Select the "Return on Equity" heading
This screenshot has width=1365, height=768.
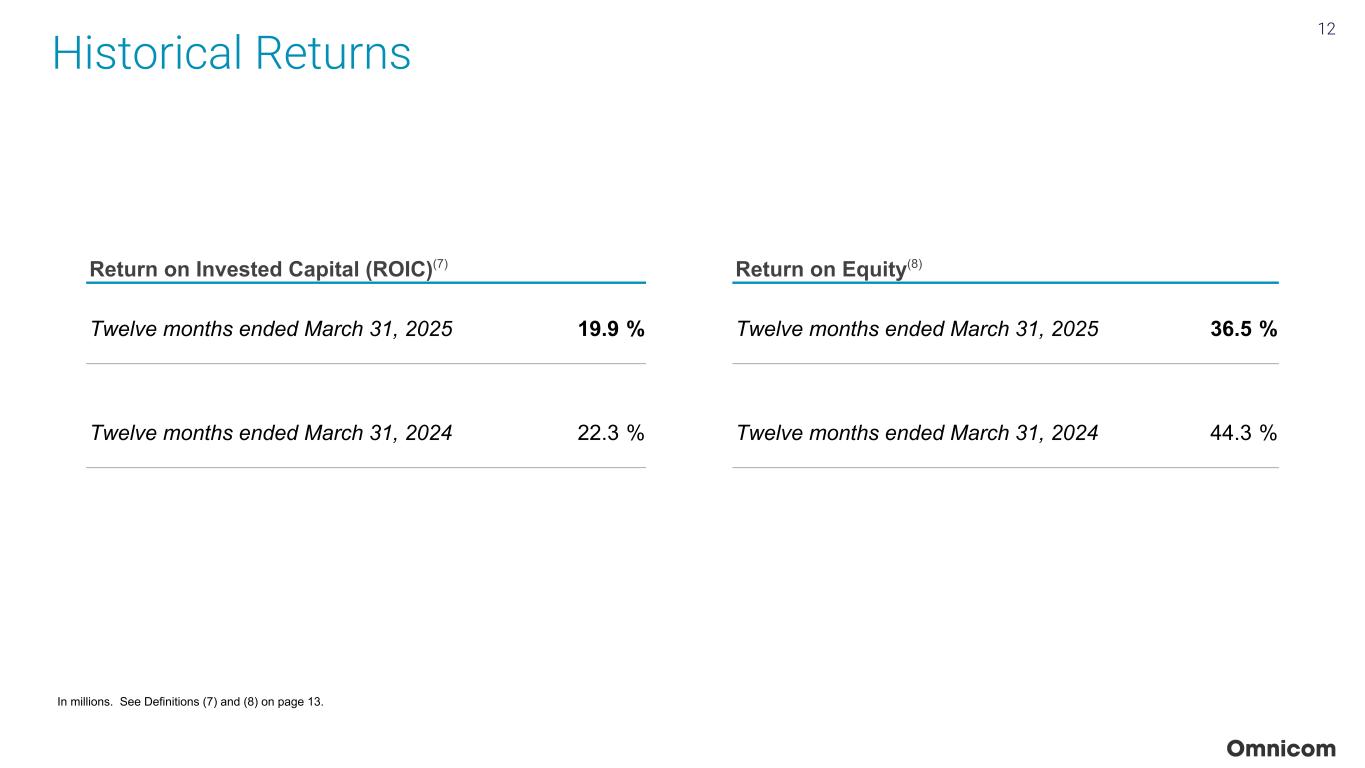pyautogui.click(x=820, y=270)
